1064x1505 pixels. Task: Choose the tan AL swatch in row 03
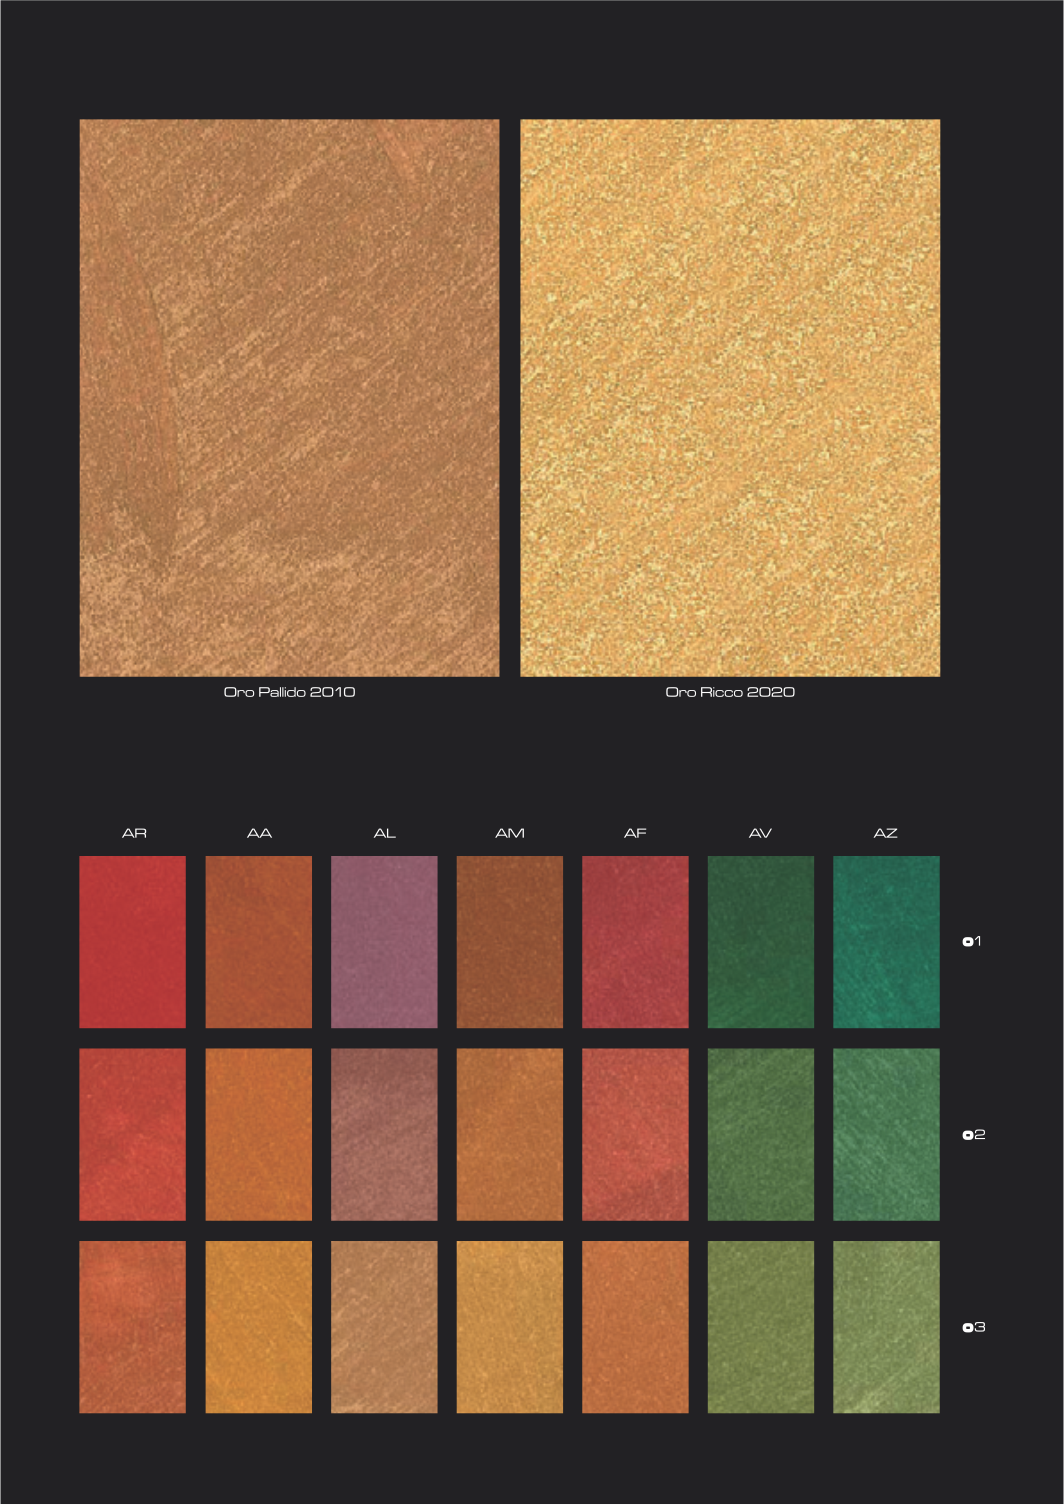(384, 1327)
